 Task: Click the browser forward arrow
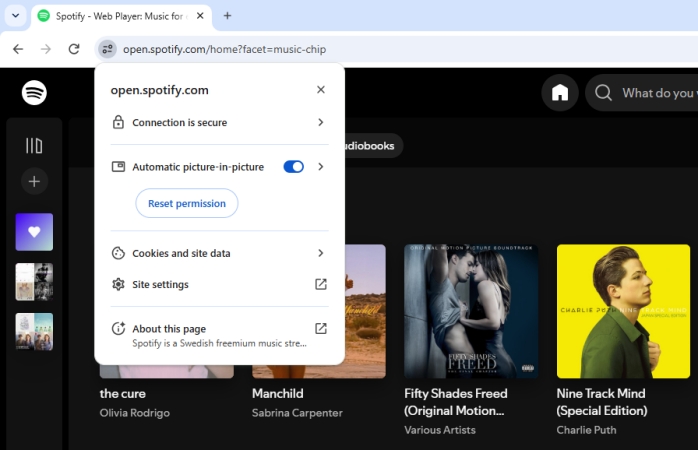pos(46,49)
